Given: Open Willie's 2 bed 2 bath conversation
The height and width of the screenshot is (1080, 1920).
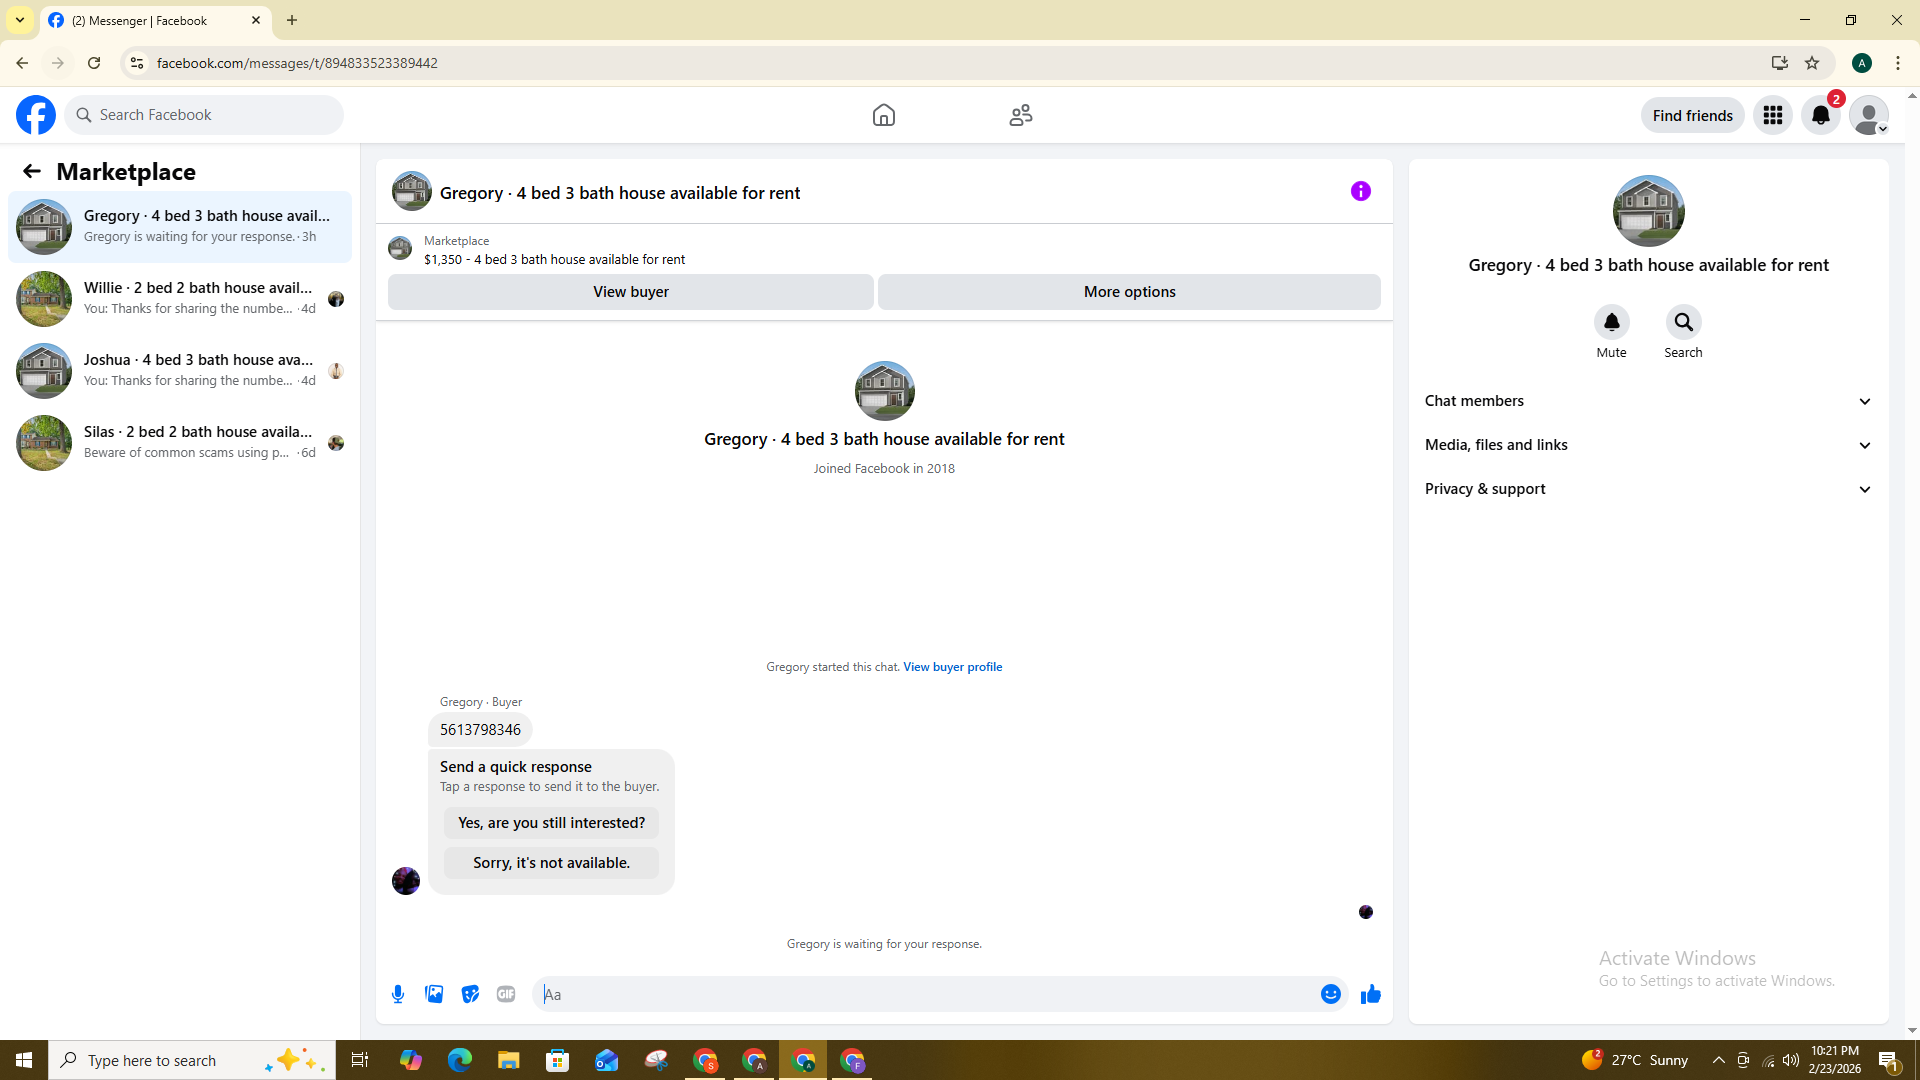Looking at the screenshot, I should pos(180,298).
